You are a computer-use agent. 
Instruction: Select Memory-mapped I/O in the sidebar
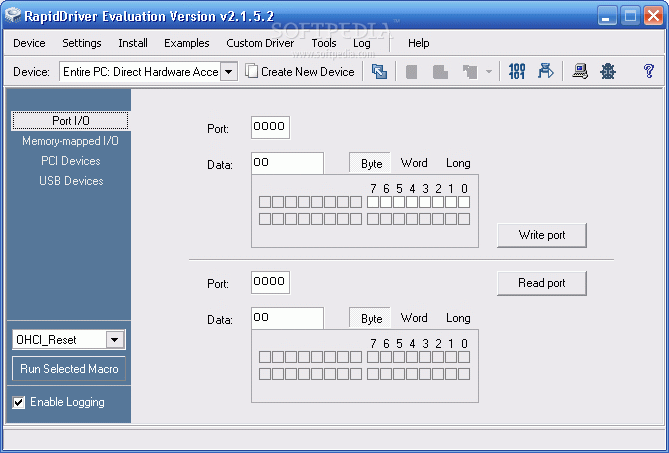70,141
